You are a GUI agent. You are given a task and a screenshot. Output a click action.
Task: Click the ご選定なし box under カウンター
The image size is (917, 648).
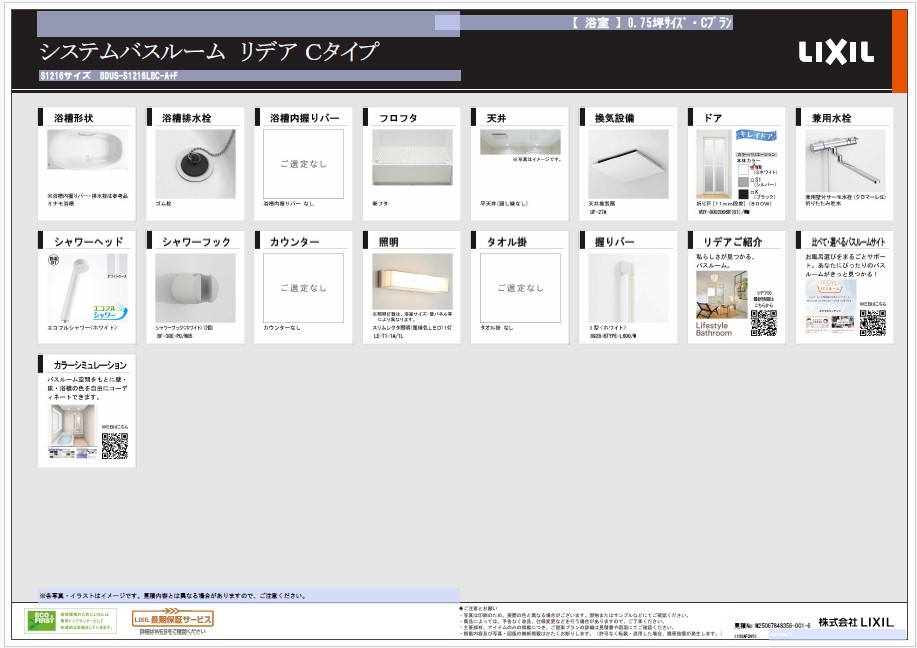tap(304, 288)
